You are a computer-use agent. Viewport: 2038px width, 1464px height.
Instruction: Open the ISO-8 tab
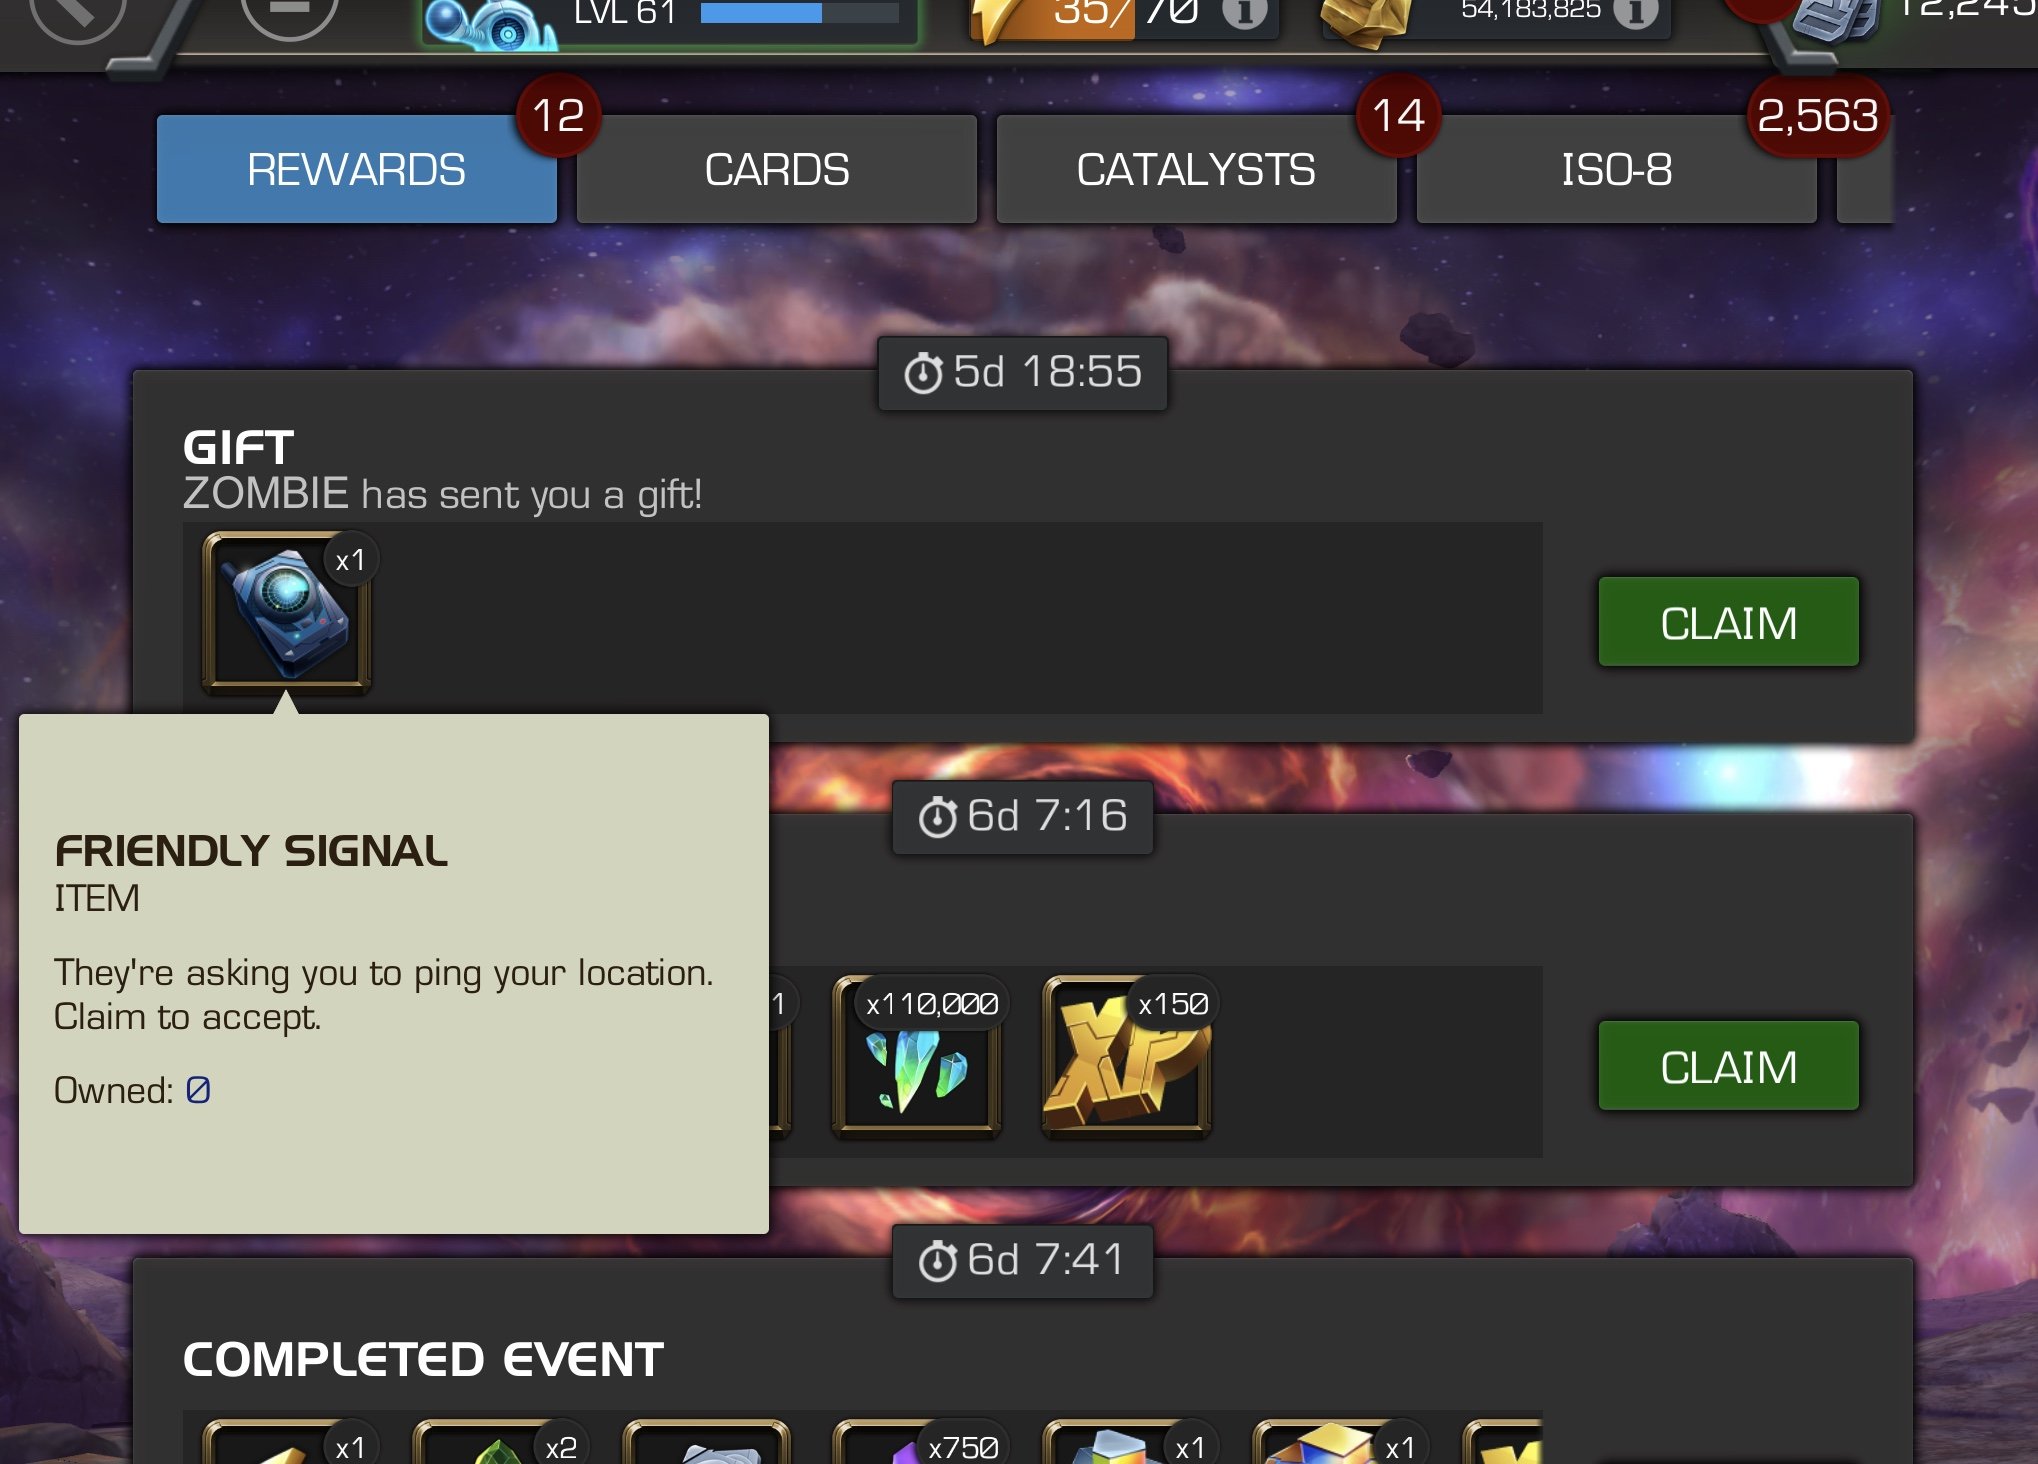click(1617, 169)
